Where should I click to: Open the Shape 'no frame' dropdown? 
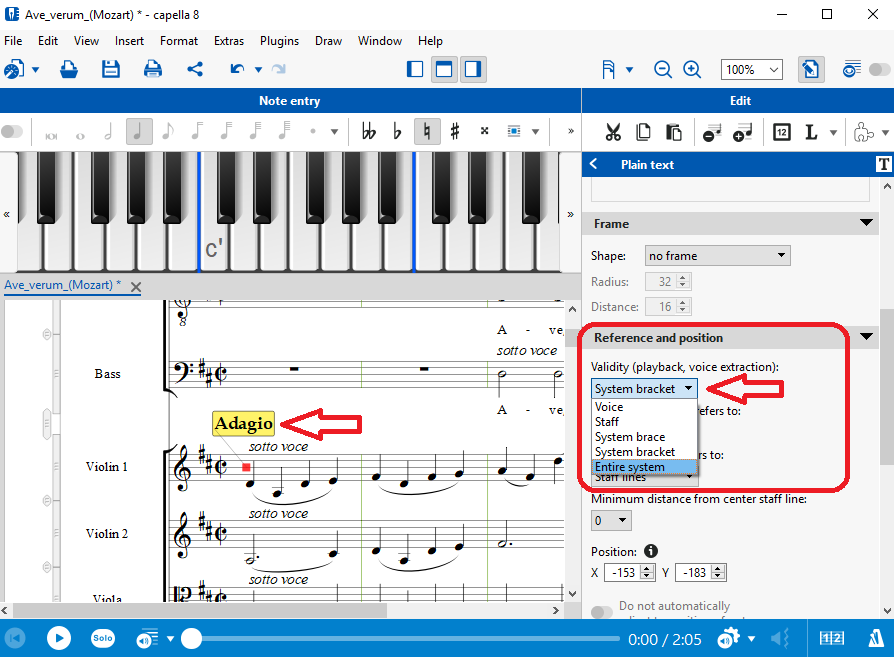pyautogui.click(x=717, y=256)
